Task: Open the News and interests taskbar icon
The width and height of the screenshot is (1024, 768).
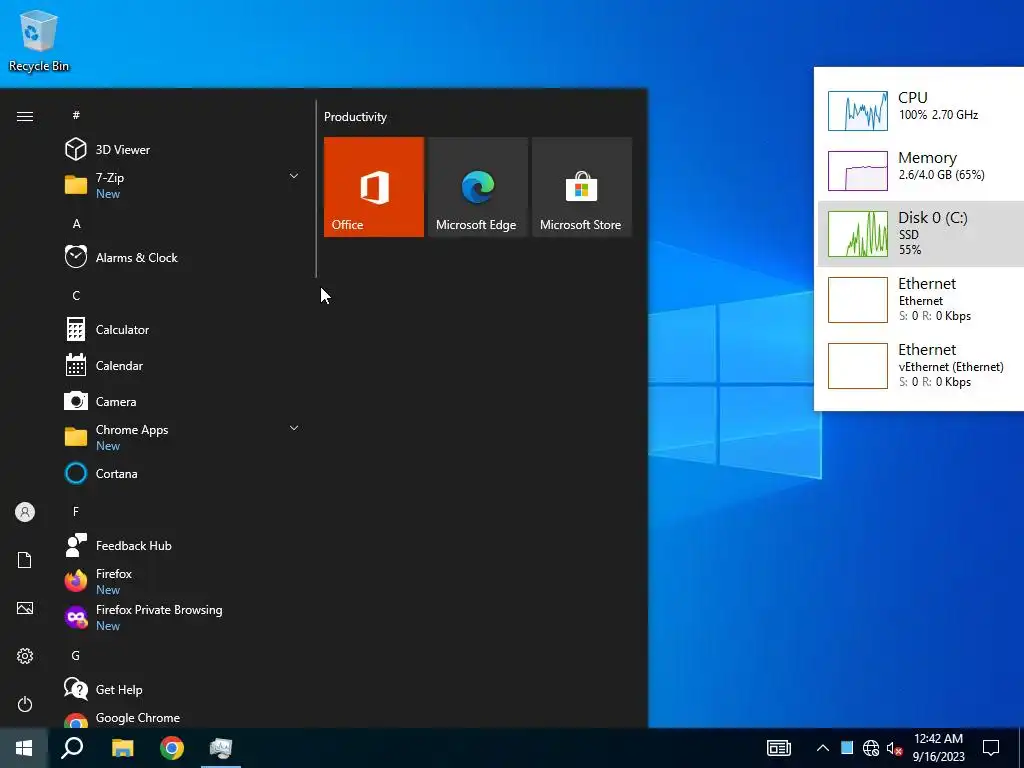Action: 778,748
